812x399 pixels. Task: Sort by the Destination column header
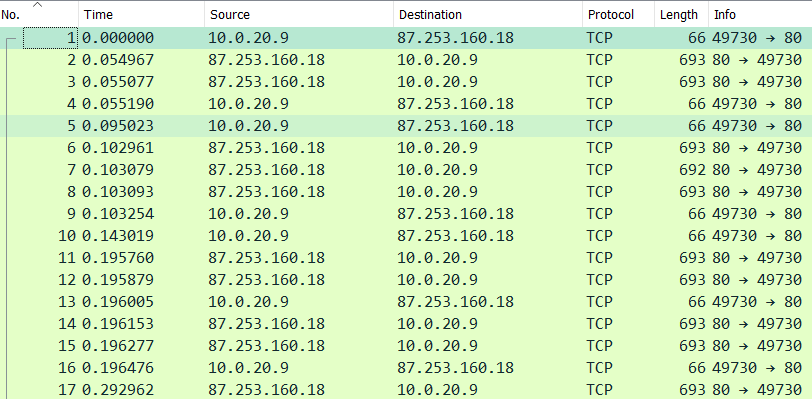point(488,15)
